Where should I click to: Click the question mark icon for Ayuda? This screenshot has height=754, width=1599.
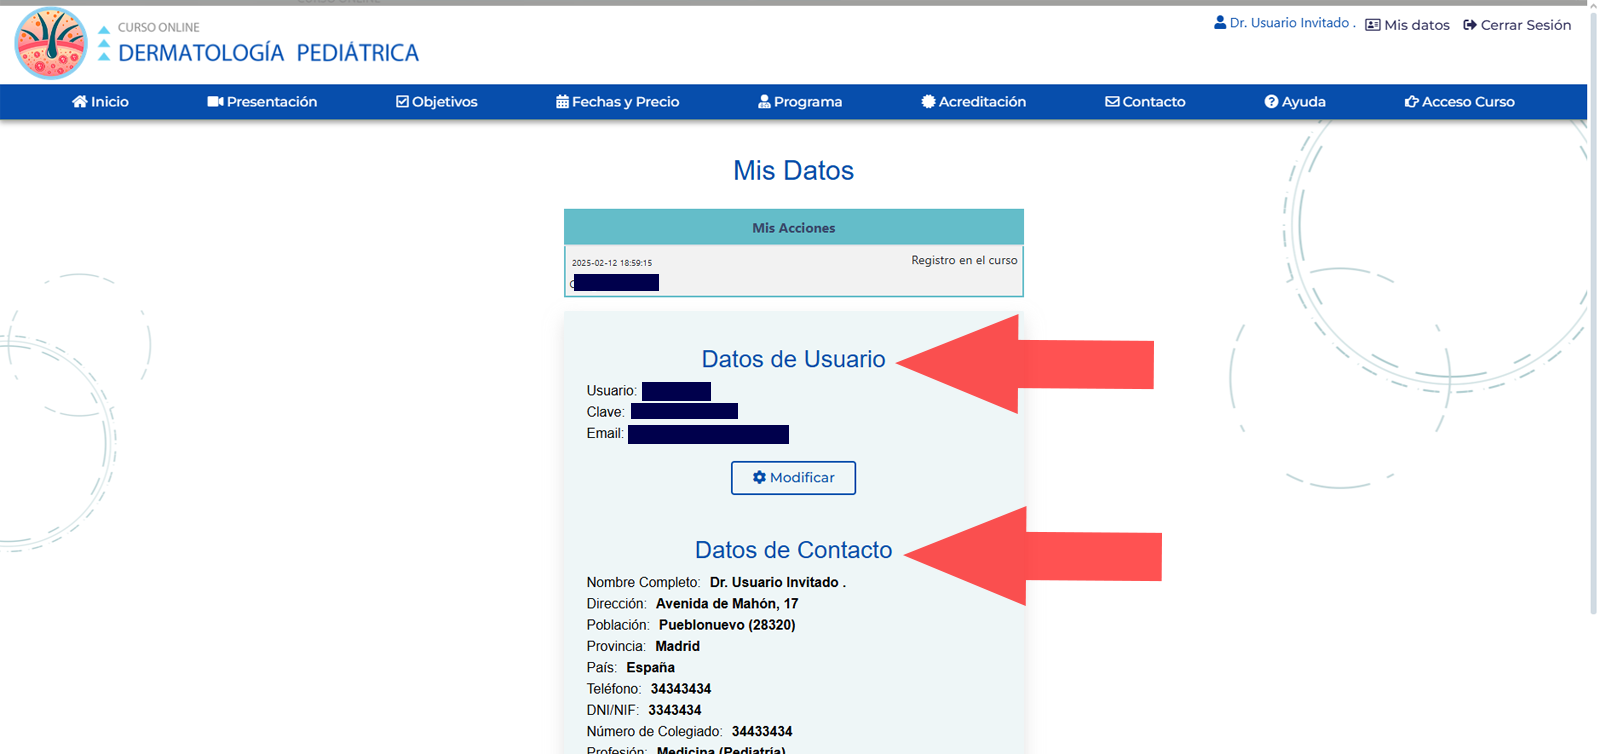point(1271,102)
